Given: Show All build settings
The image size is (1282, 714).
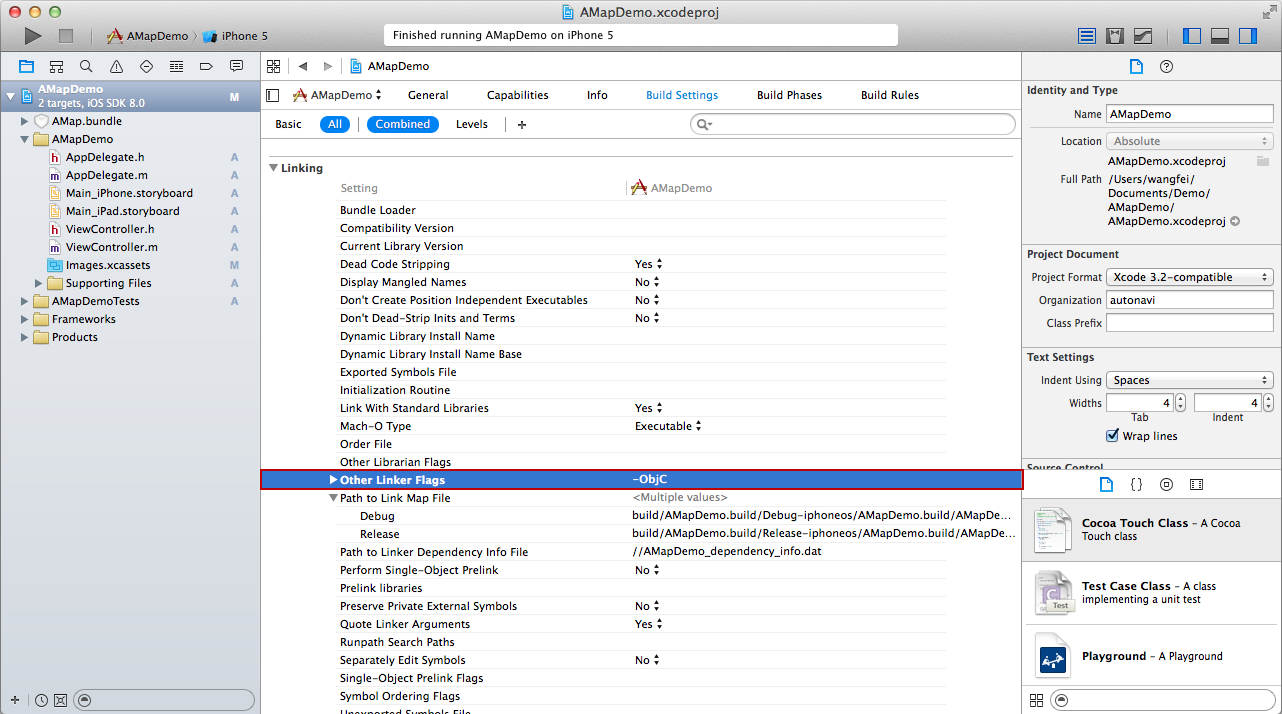Looking at the screenshot, I should [x=335, y=125].
